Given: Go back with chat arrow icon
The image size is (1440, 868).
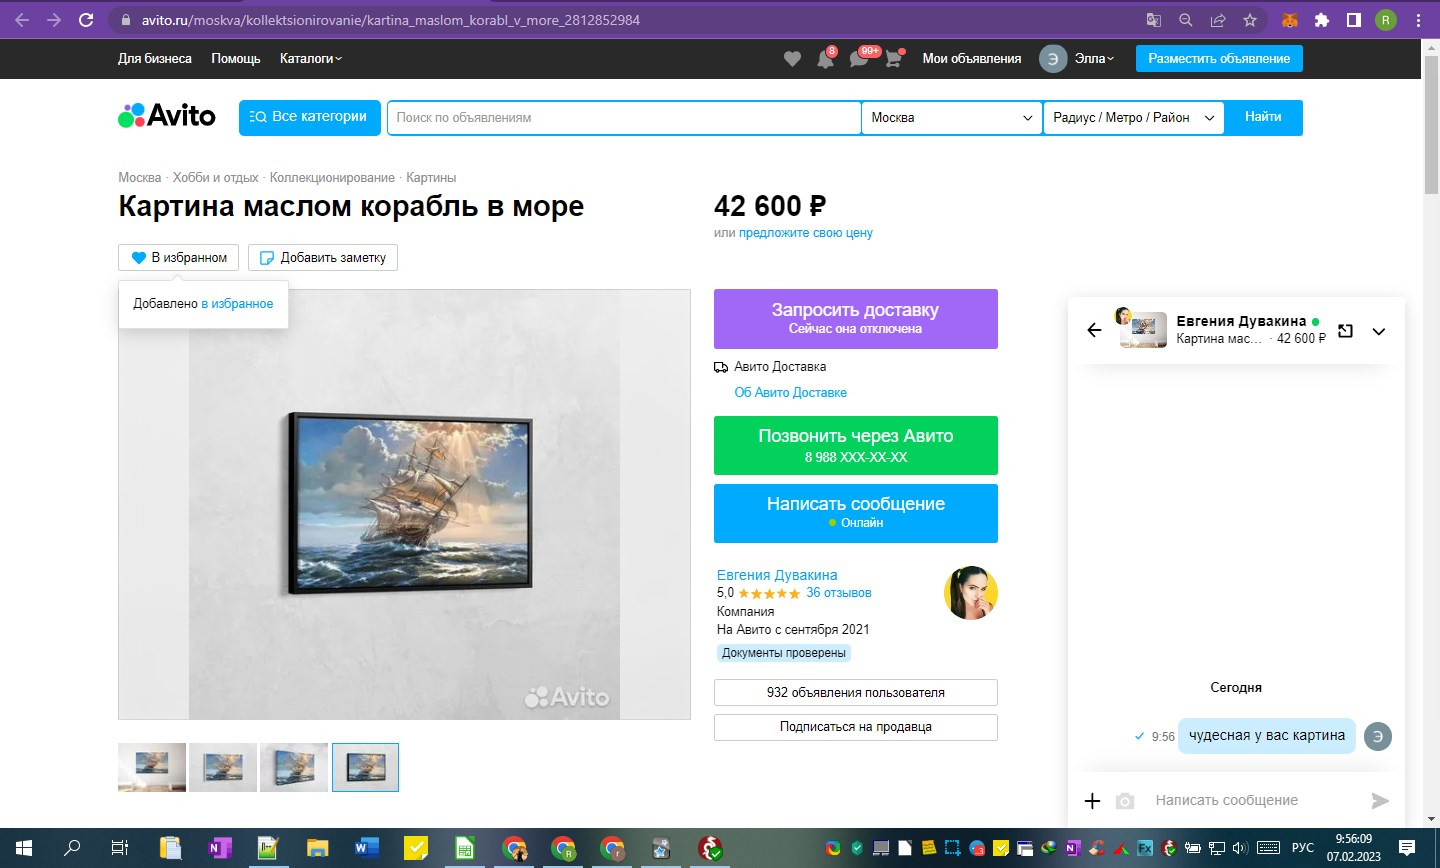Looking at the screenshot, I should point(1094,330).
